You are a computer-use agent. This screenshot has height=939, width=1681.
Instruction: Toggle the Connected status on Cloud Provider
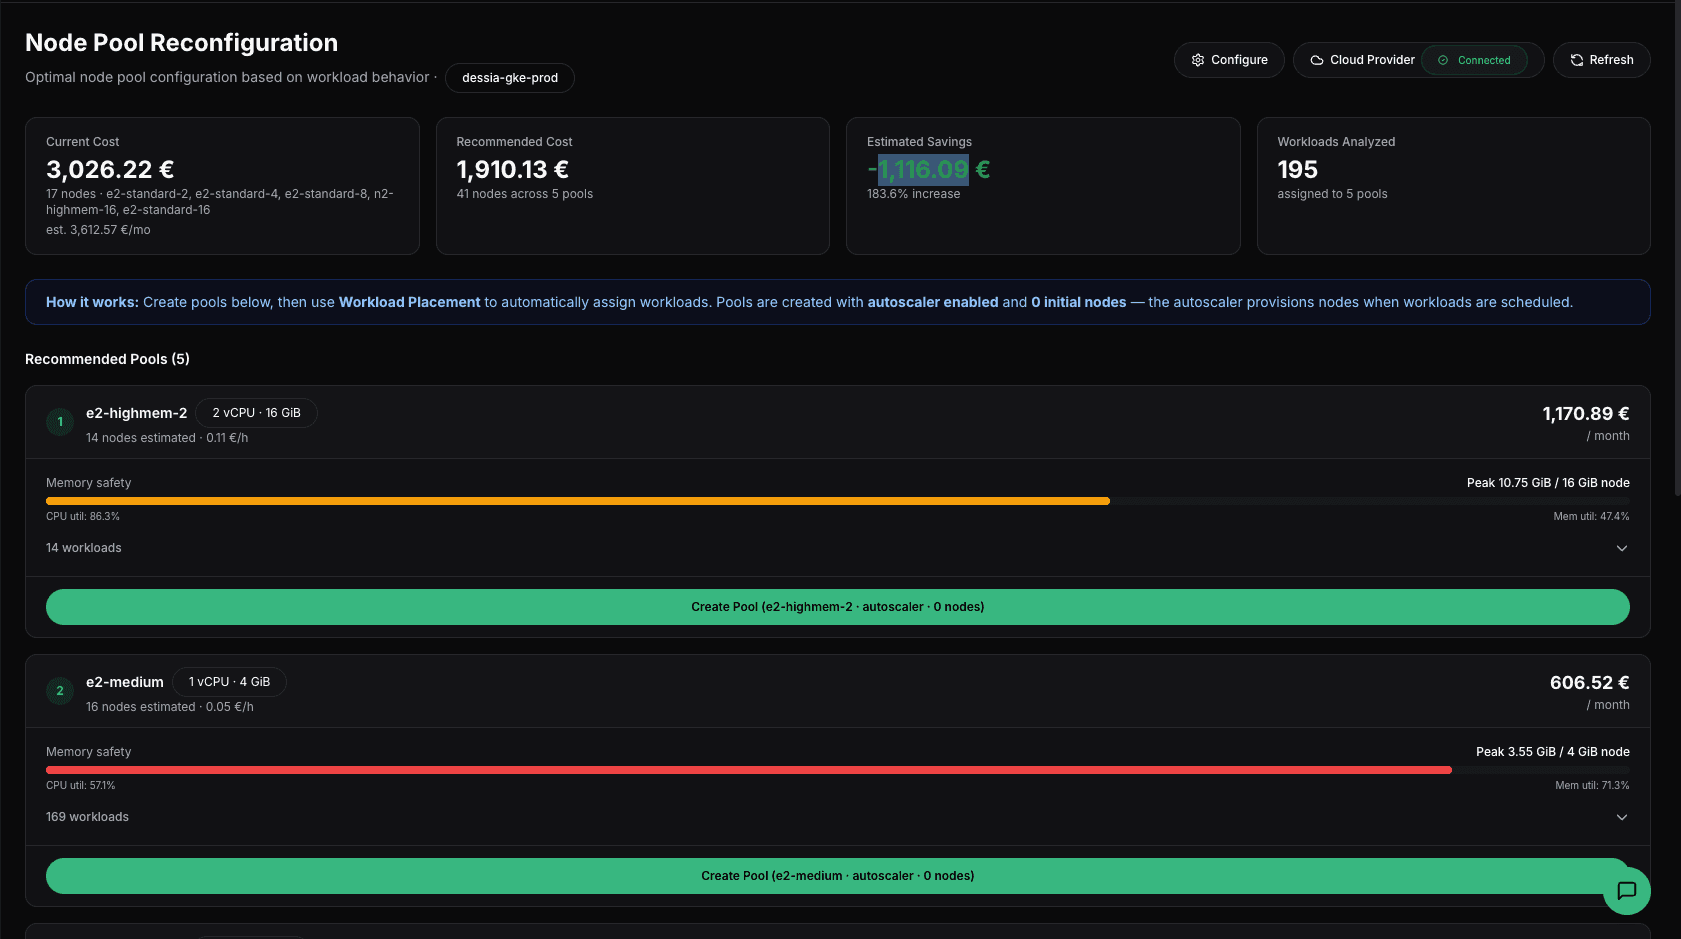(1475, 60)
